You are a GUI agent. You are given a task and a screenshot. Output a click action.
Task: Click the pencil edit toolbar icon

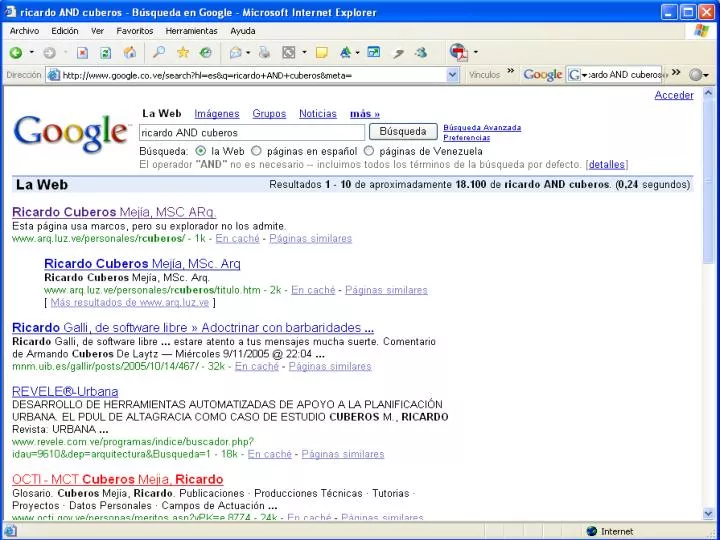pos(398,53)
